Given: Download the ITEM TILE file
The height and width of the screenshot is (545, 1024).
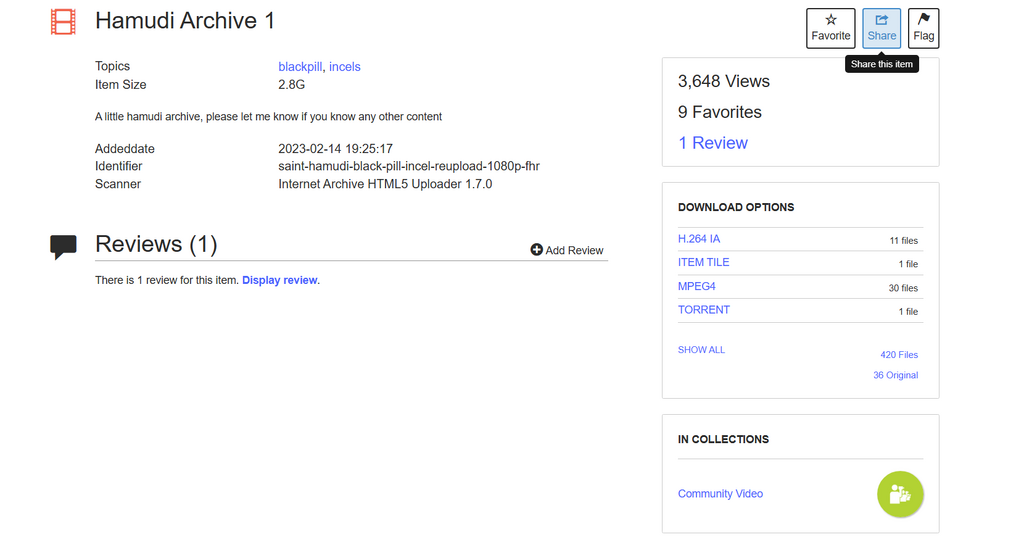Looking at the screenshot, I should [x=703, y=262].
